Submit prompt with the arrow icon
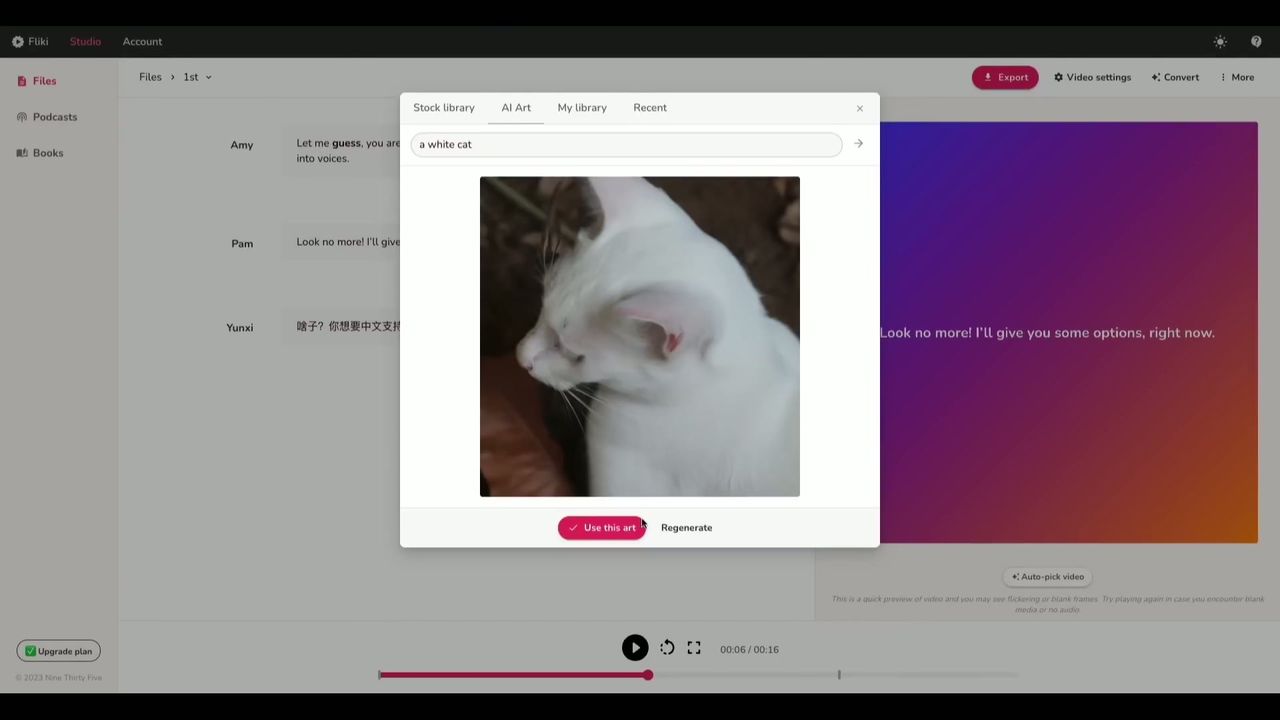 858,143
